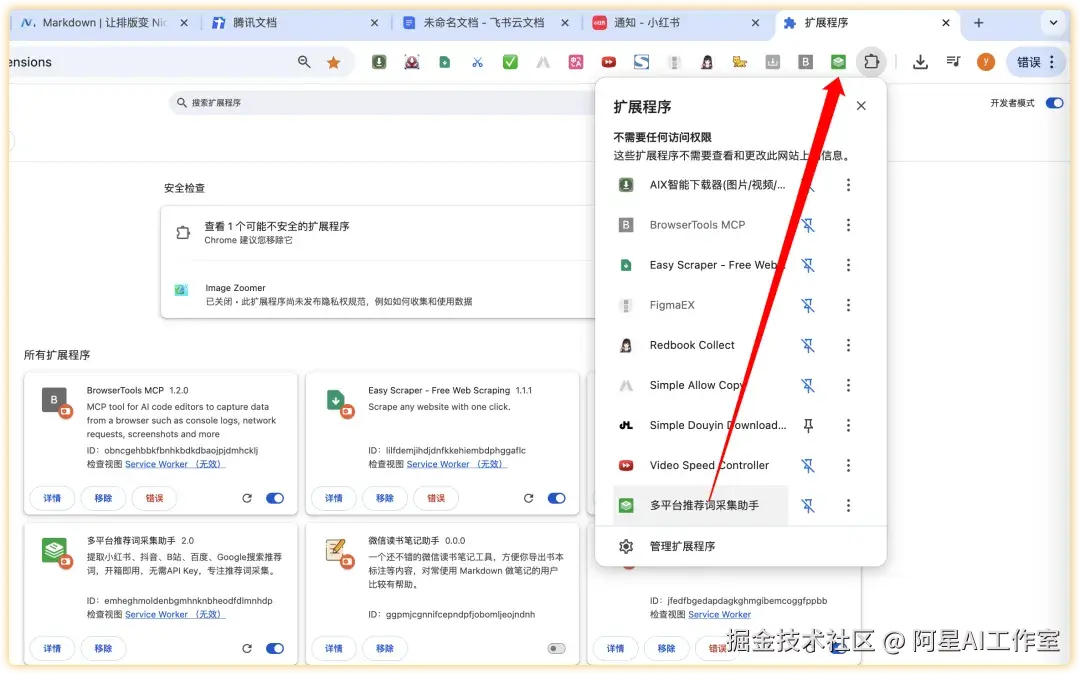Open 管理扩展程序 from the popup

pos(740,546)
